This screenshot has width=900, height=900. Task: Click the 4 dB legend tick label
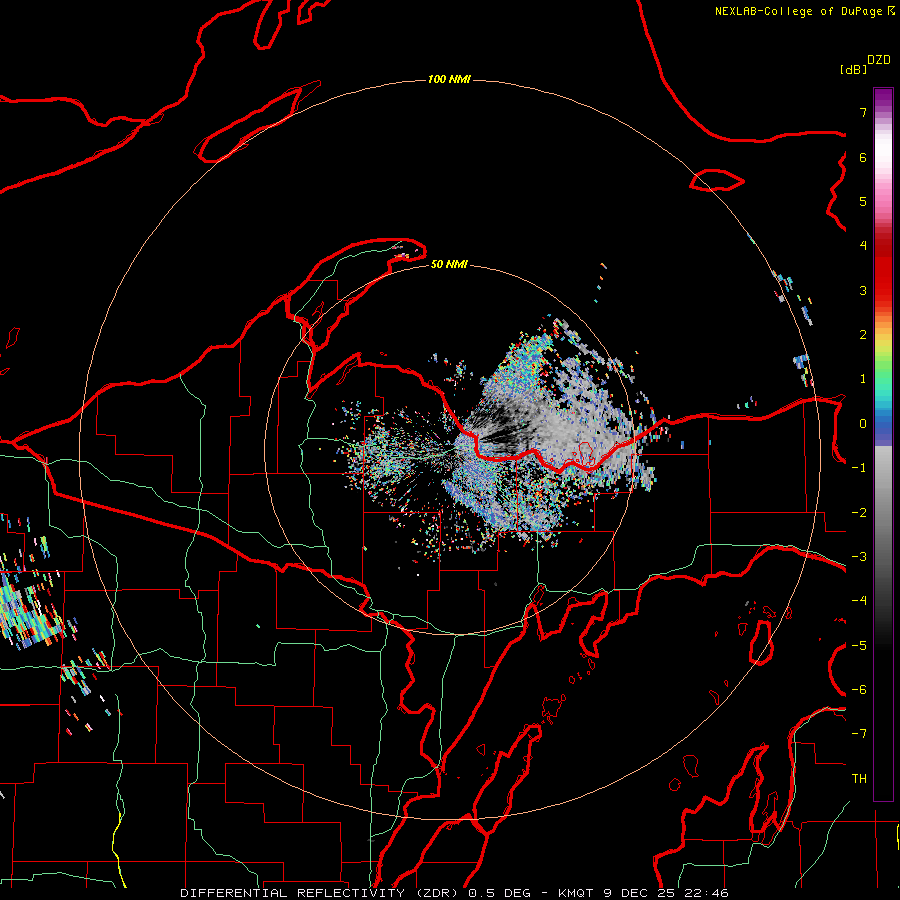pyautogui.click(x=863, y=246)
